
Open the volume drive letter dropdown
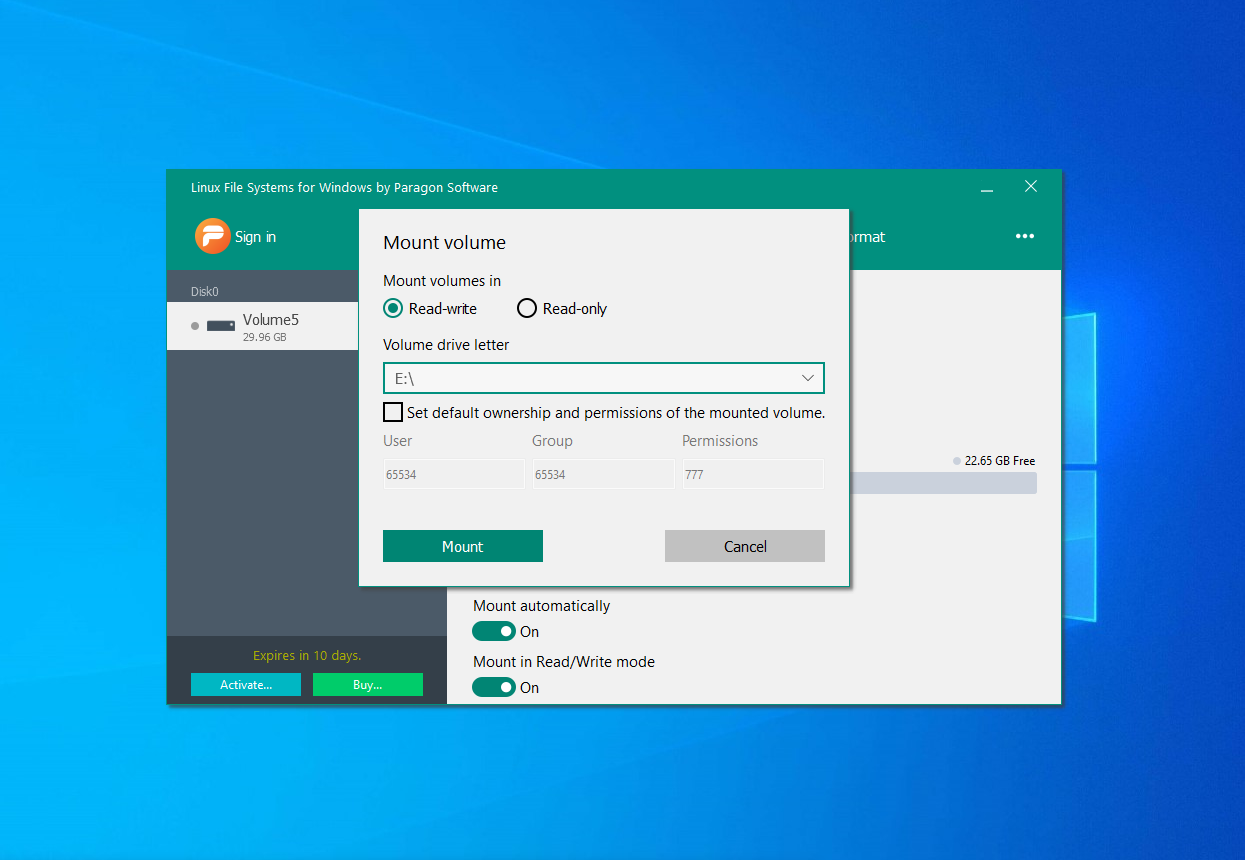point(808,378)
